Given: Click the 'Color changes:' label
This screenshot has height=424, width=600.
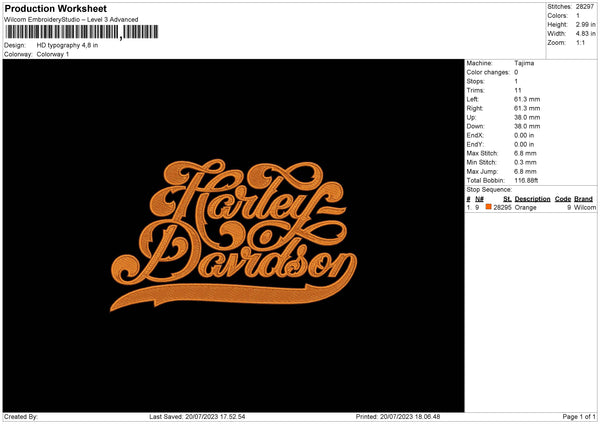Looking at the screenshot, I should click(488, 72).
